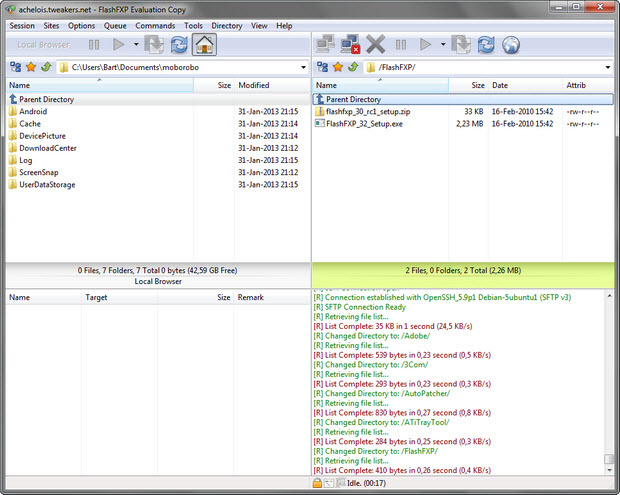Click the local pane pause button

pos(94,45)
